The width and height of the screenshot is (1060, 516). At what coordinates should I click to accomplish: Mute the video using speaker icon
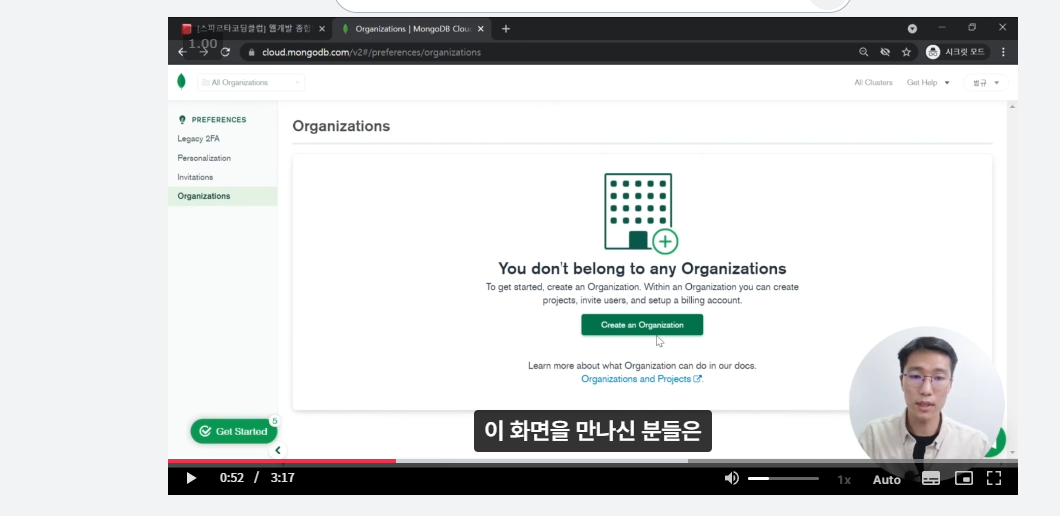point(731,478)
